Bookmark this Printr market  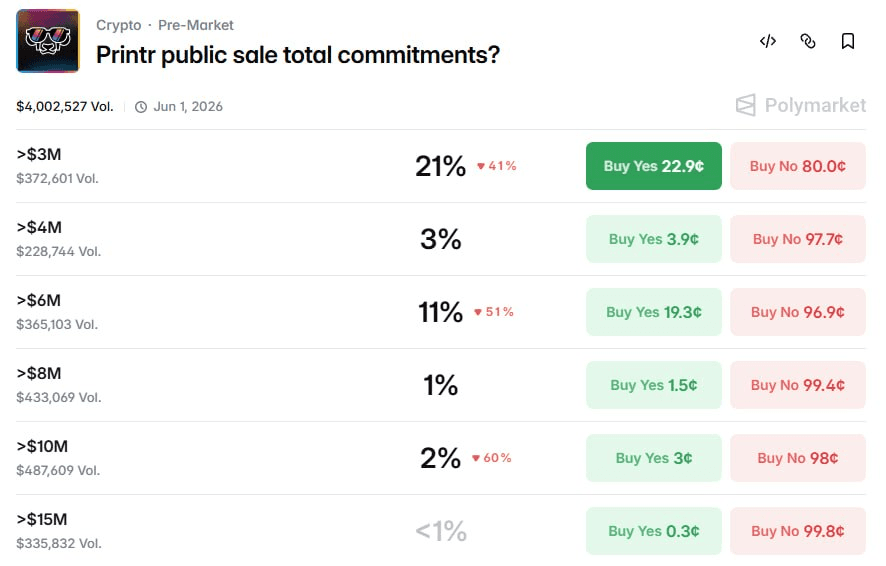coord(848,41)
